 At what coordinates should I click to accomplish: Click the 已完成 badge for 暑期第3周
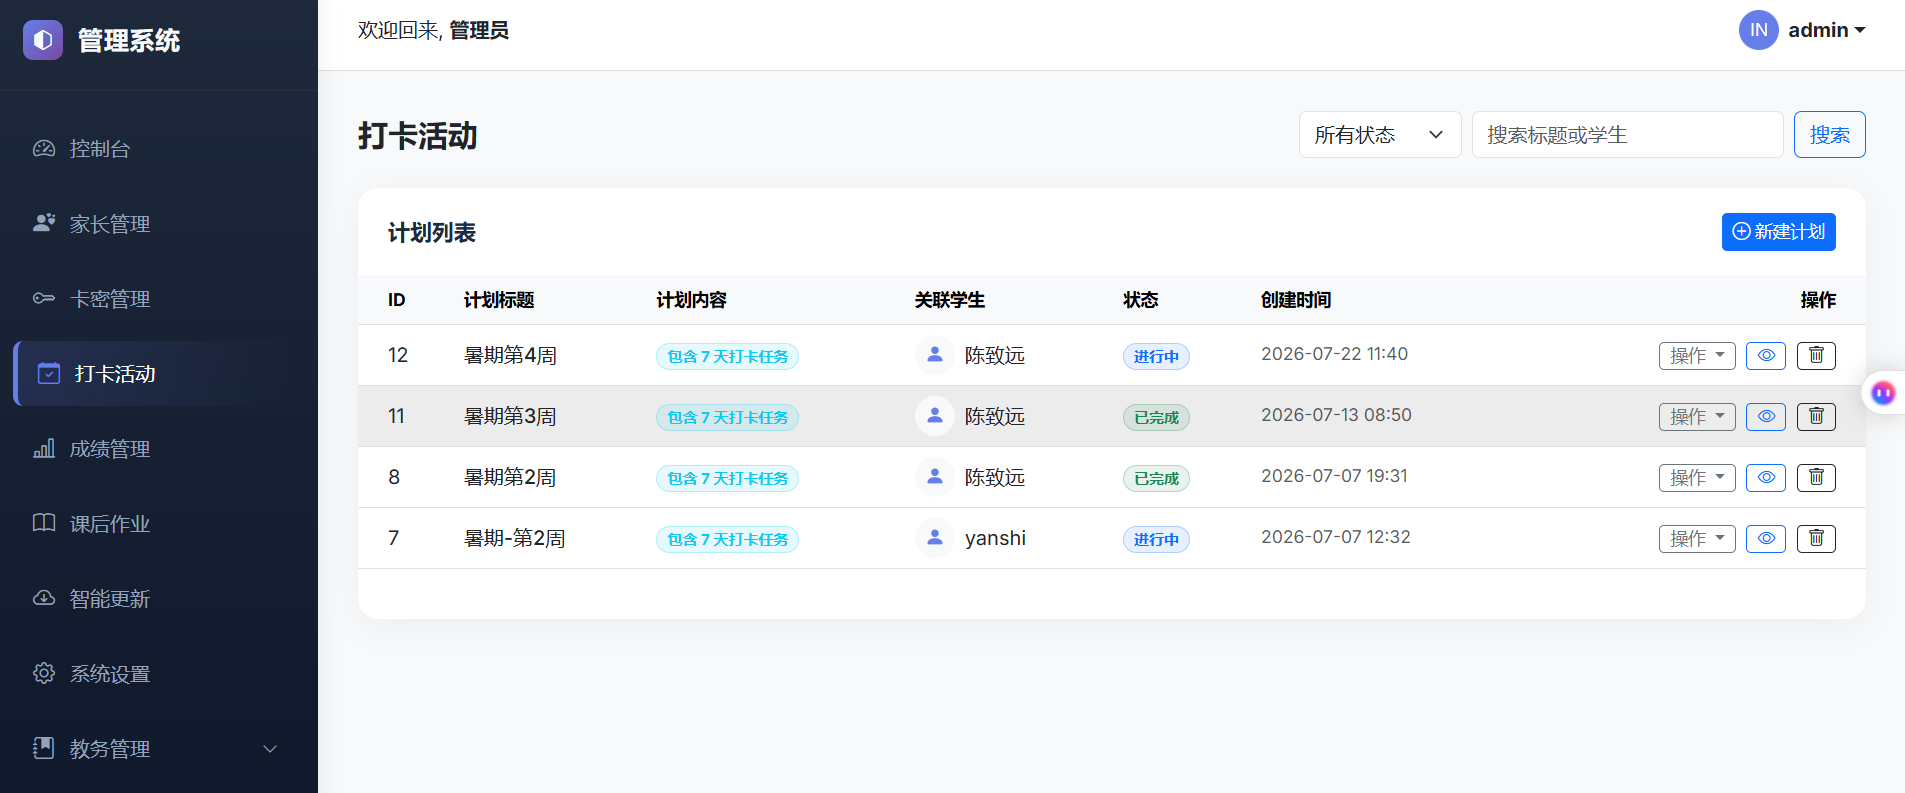click(1156, 418)
